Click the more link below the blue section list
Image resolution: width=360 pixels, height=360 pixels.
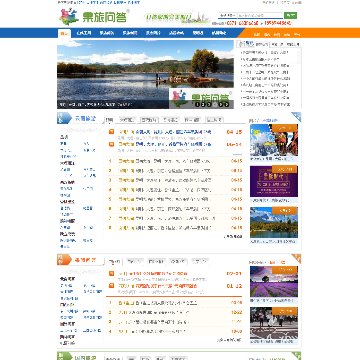tap(233, 236)
